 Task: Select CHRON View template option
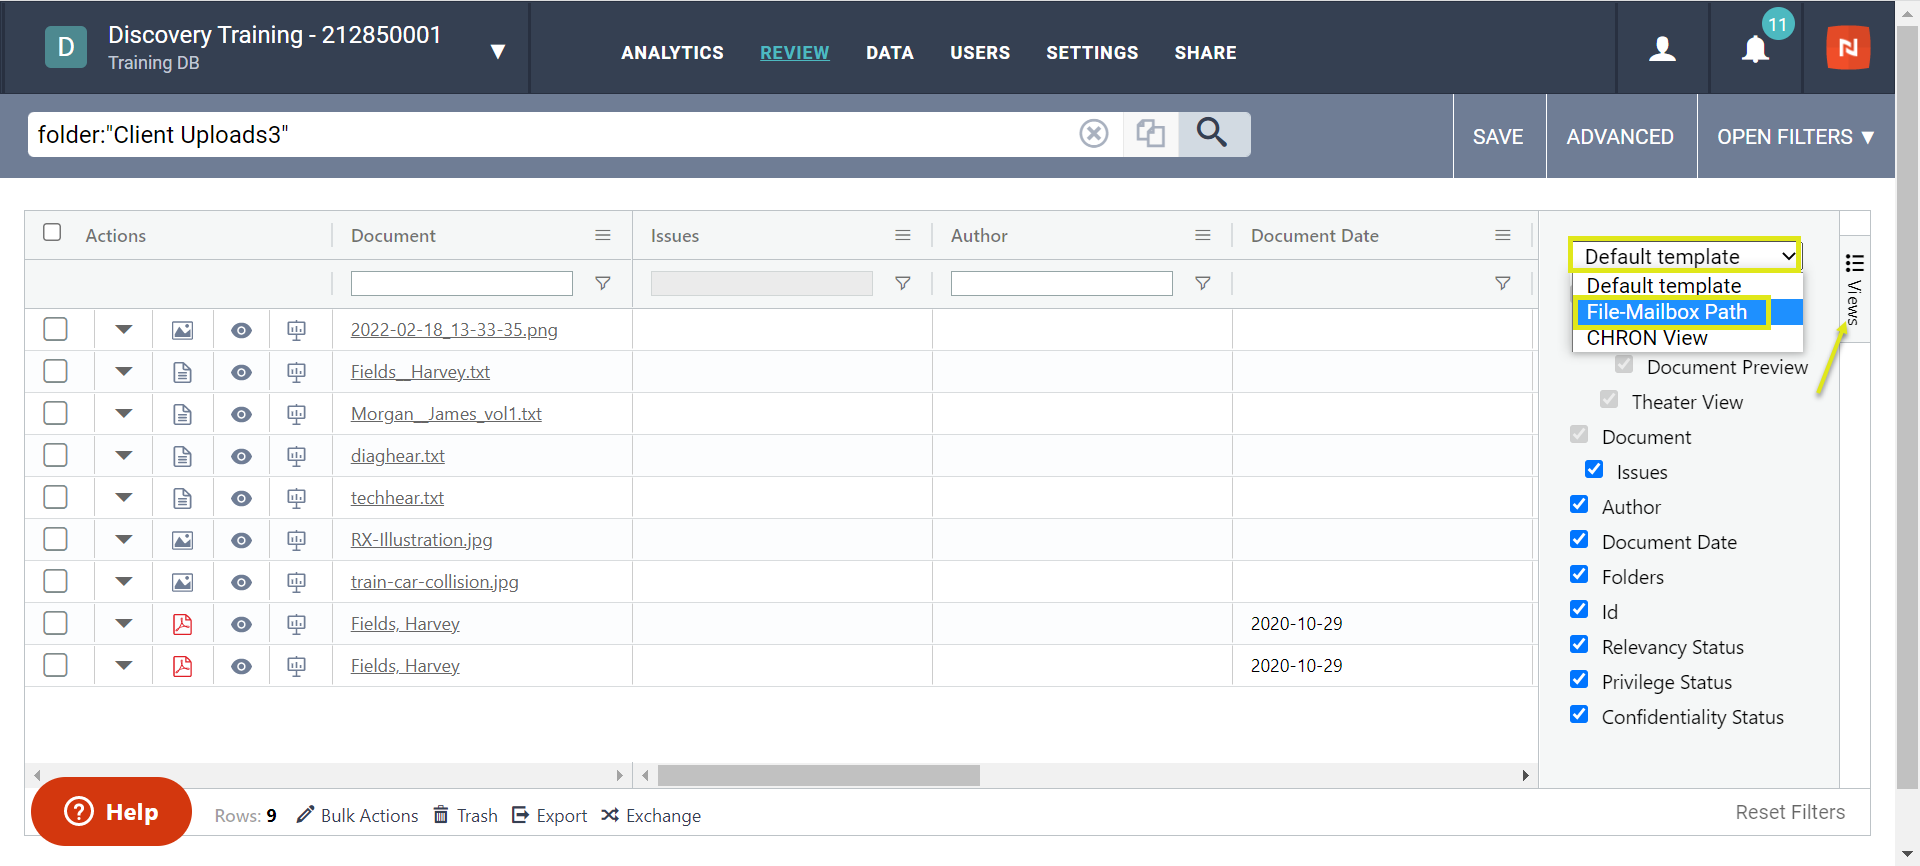click(x=1688, y=338)
